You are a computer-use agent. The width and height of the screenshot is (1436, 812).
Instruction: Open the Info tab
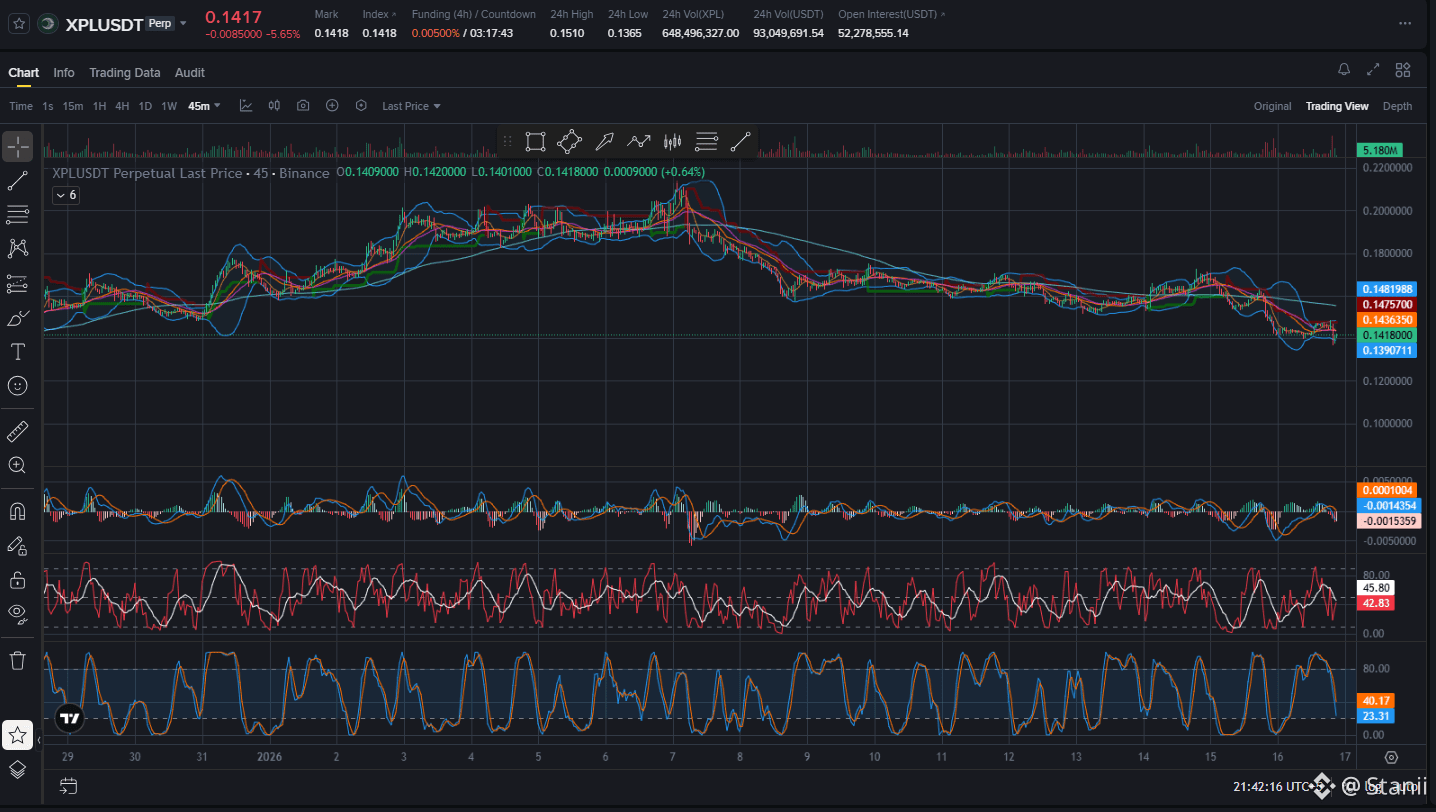(x=64, y=73)
